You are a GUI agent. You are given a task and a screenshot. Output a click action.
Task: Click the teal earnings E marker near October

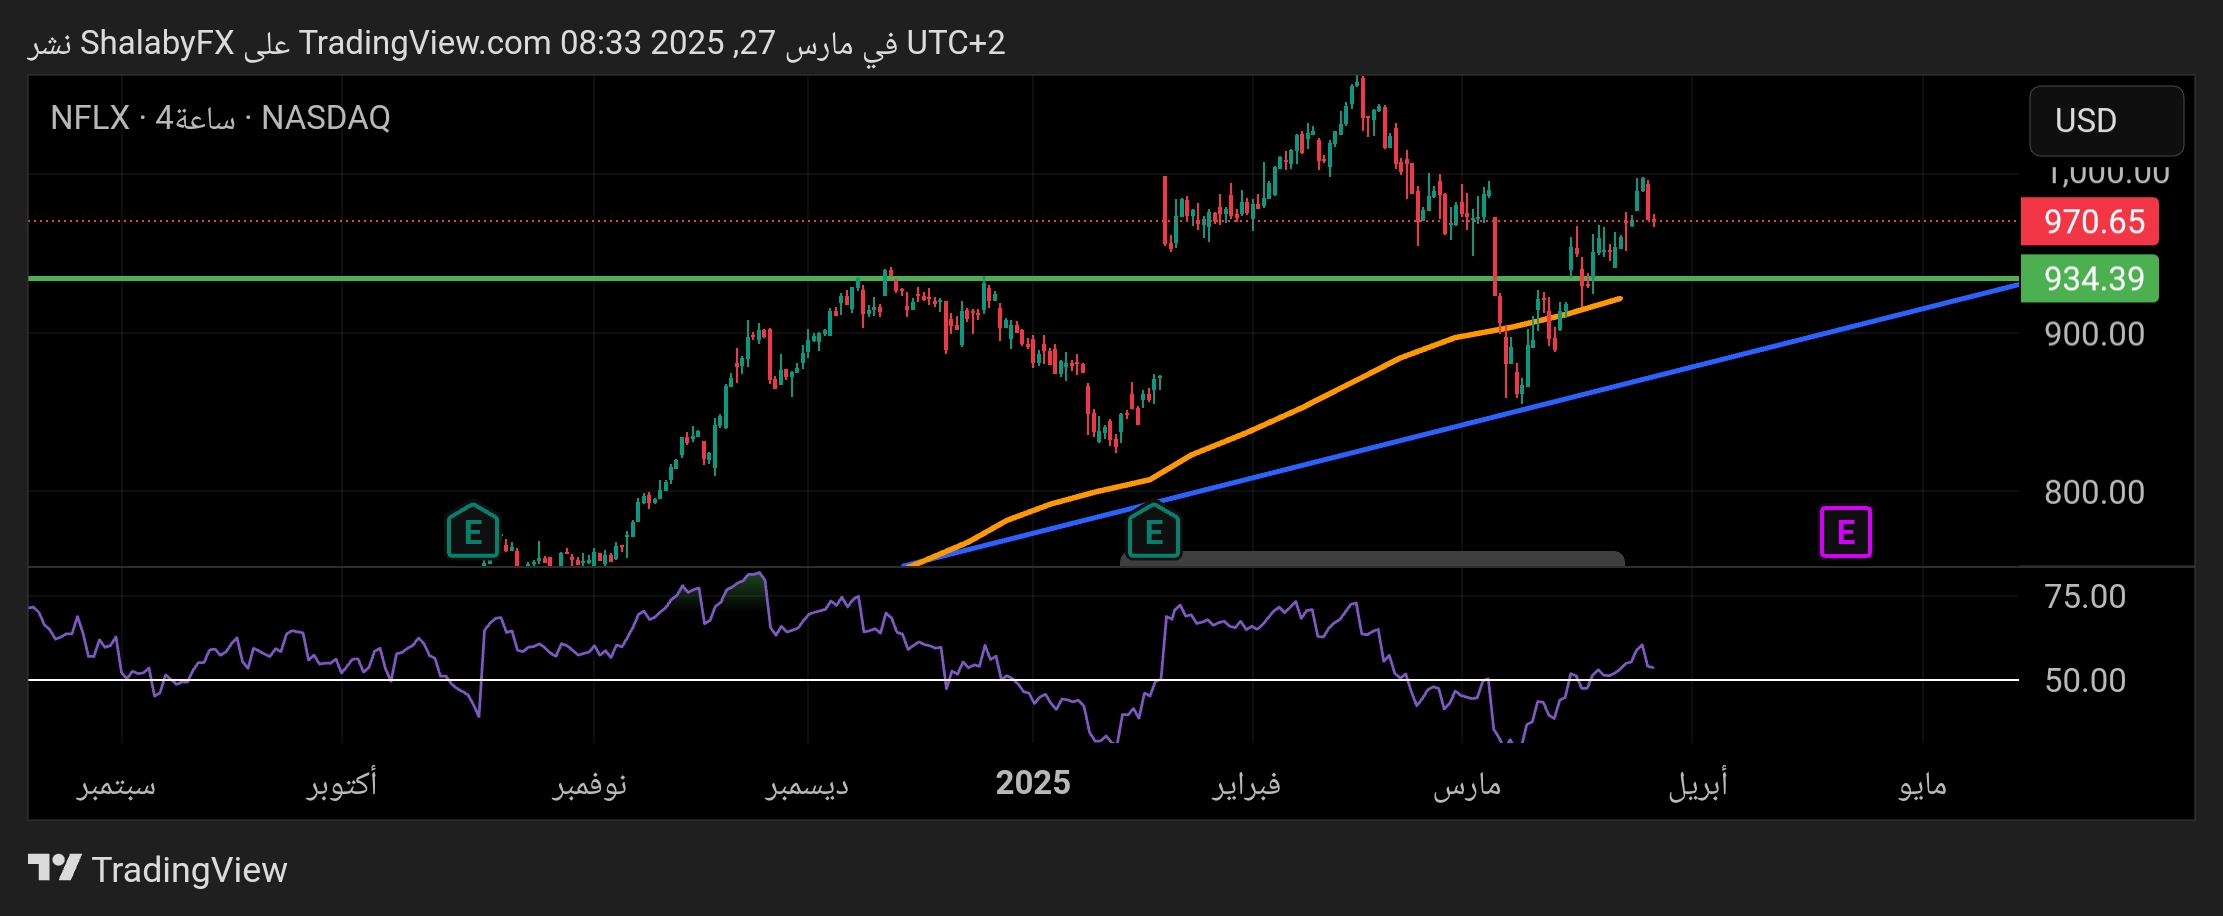pyautogui.click(x=473, y=531)
